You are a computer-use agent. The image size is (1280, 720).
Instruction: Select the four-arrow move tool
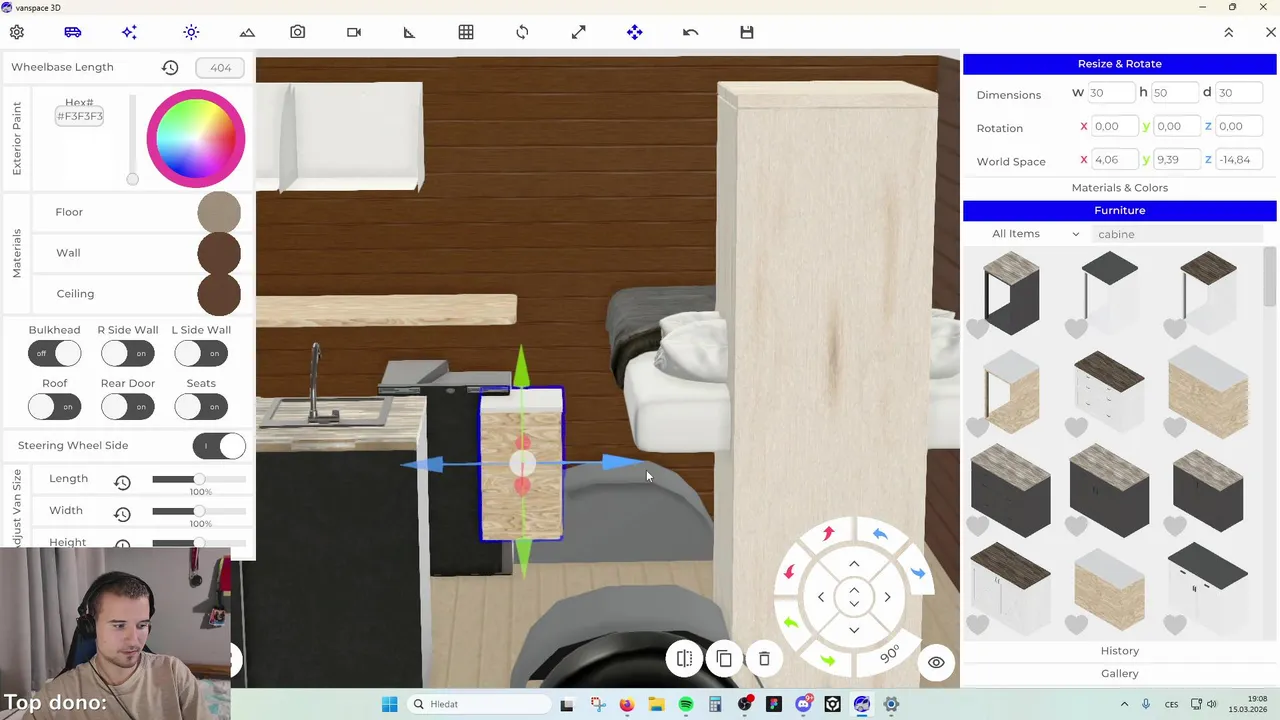point(635,32)
